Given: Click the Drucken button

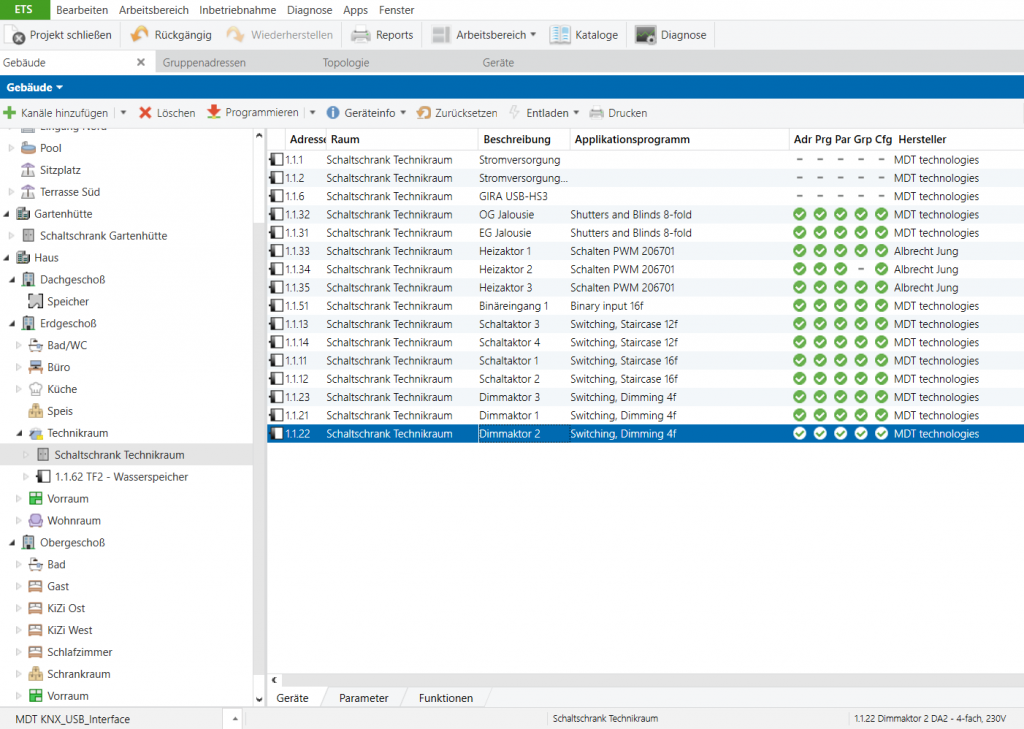Looking at the screenshot, I should point(618,113).
